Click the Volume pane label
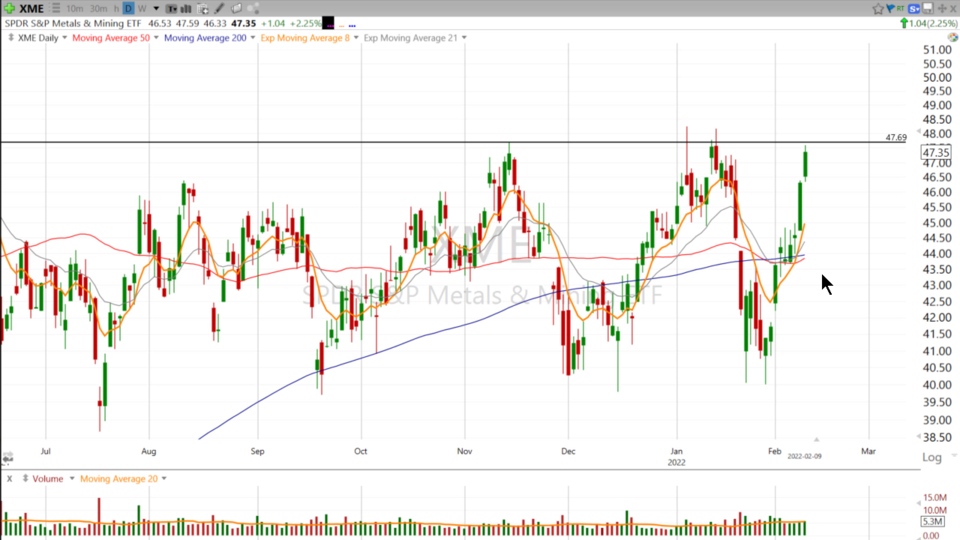This screenshot has height=540, width=960. pyautogui.click(x=48, y=479)
